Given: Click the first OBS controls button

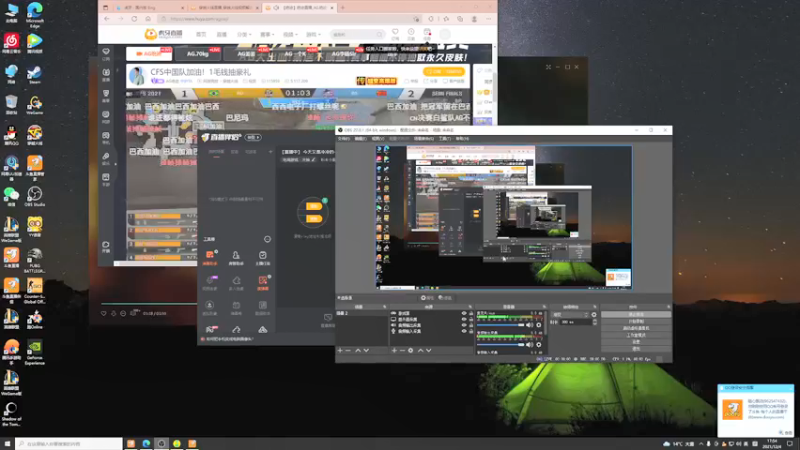Looking at the screenshot, I should (x=636, y=314).
